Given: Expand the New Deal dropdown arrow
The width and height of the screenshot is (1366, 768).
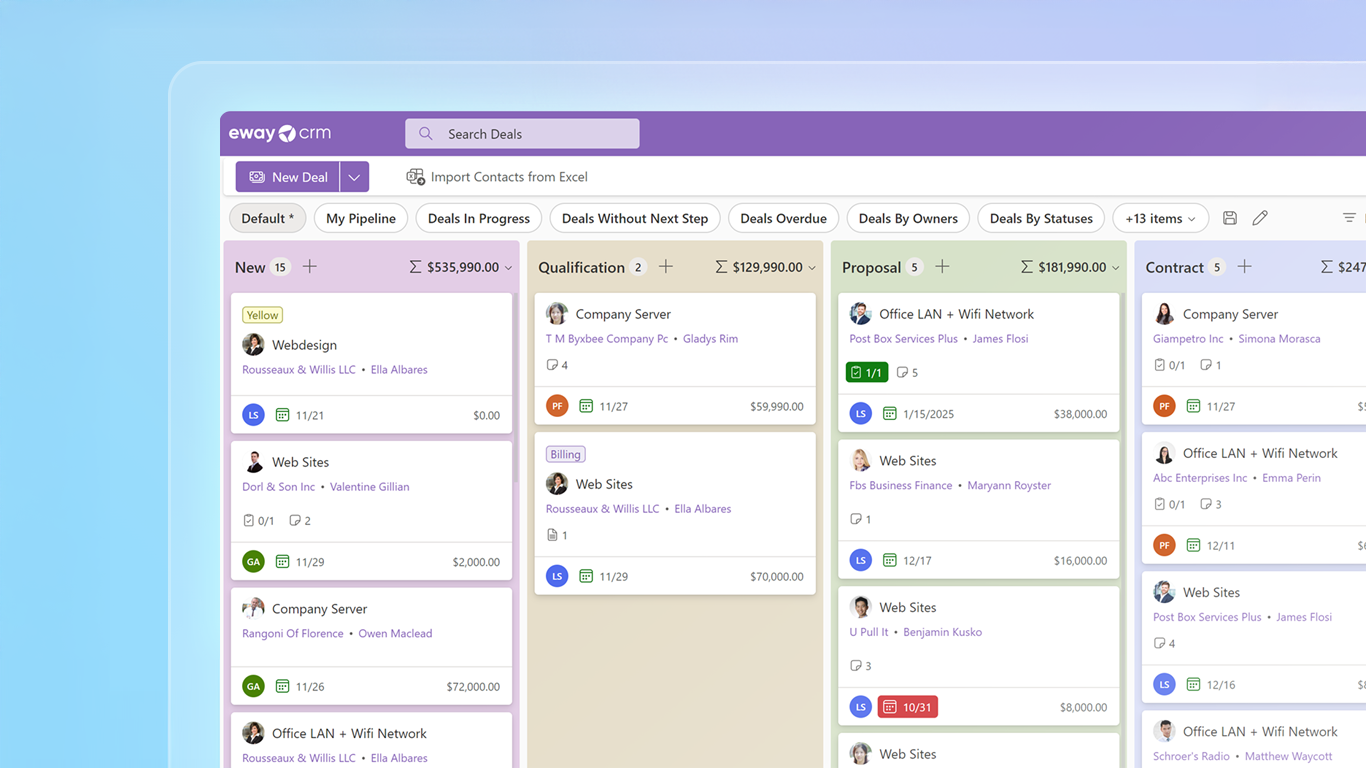Looking at the screenshot, I should coord(353,176).
